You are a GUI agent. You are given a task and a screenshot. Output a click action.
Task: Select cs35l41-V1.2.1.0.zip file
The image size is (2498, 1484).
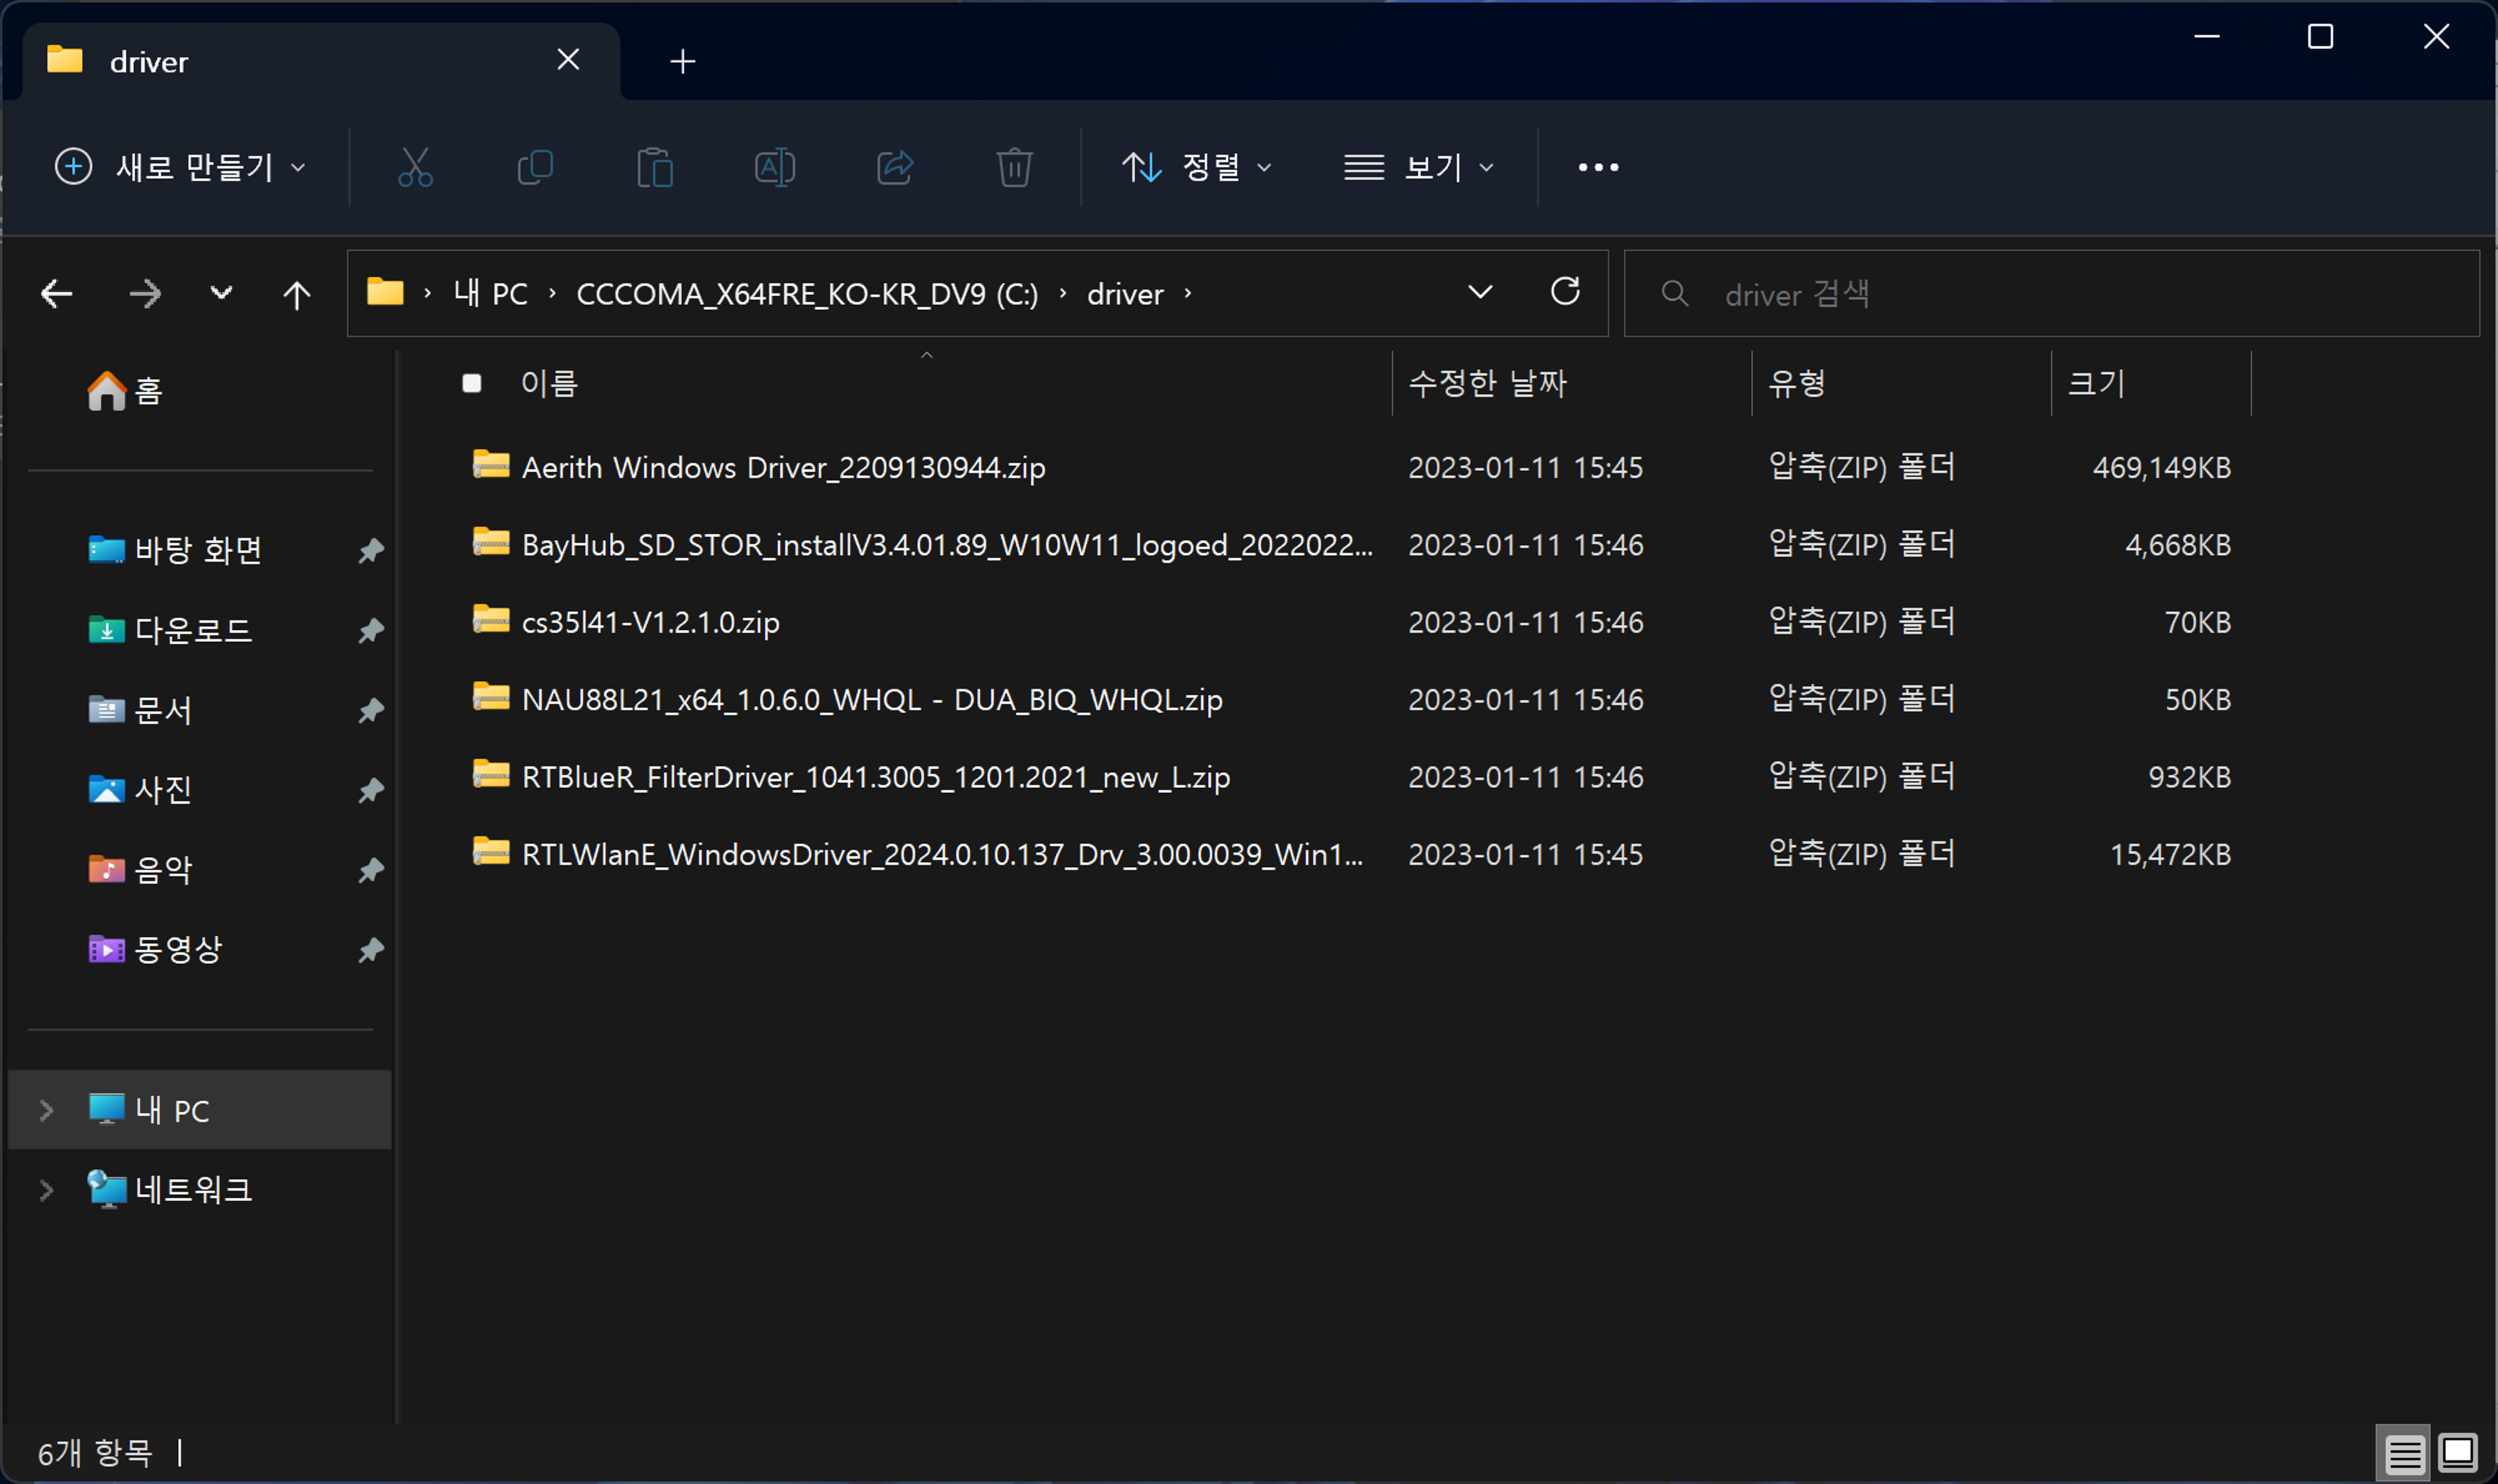pyautogui.click(x=650, y=622)
